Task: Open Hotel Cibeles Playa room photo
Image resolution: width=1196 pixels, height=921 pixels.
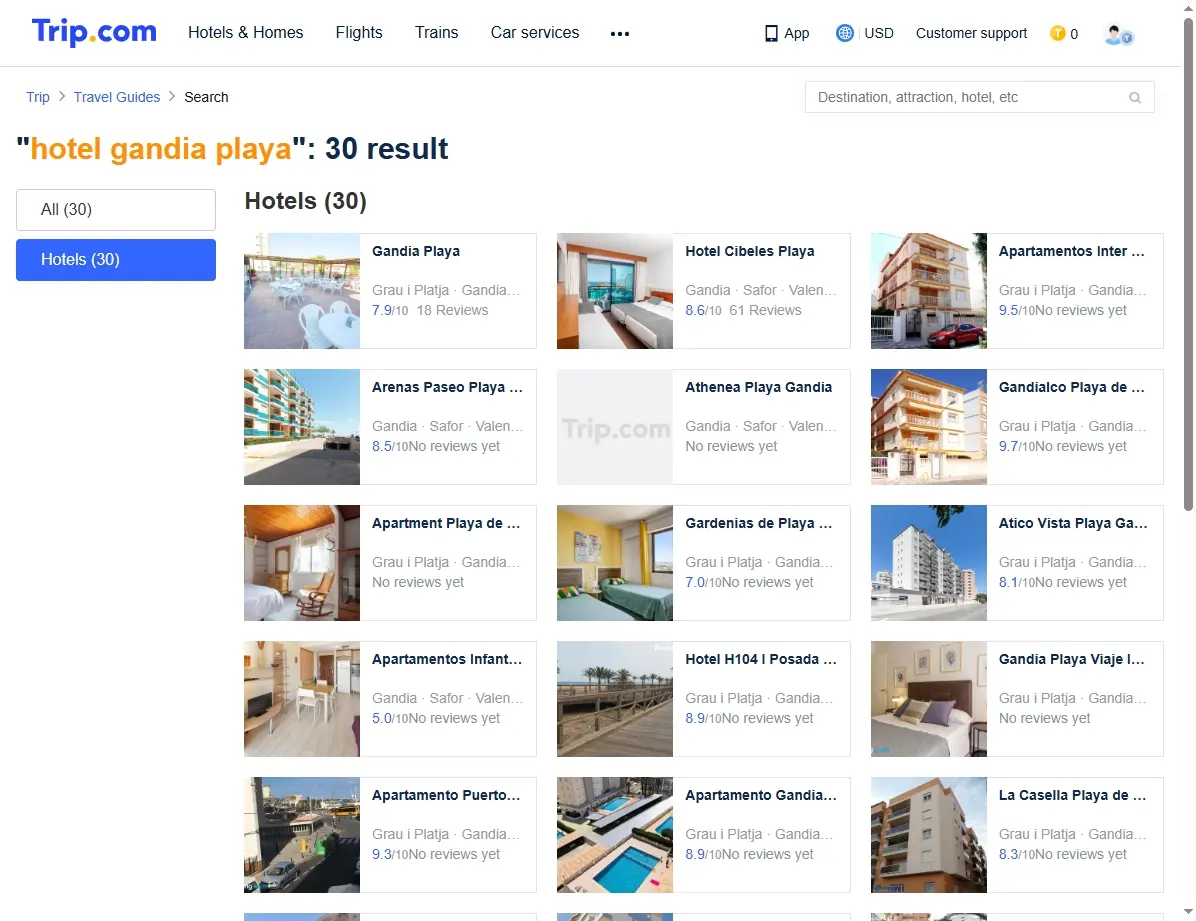Action: (x=615, y=291)
